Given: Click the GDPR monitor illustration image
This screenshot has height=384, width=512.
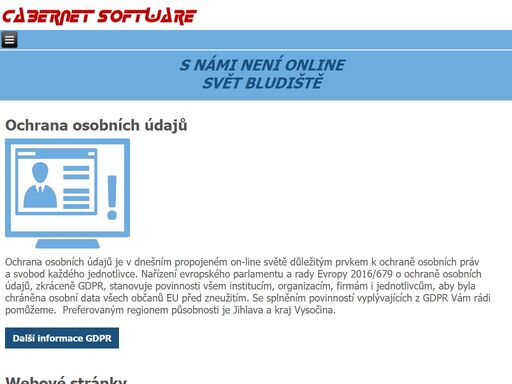Looking at the screenshot, I should click(x=67, y=193).
